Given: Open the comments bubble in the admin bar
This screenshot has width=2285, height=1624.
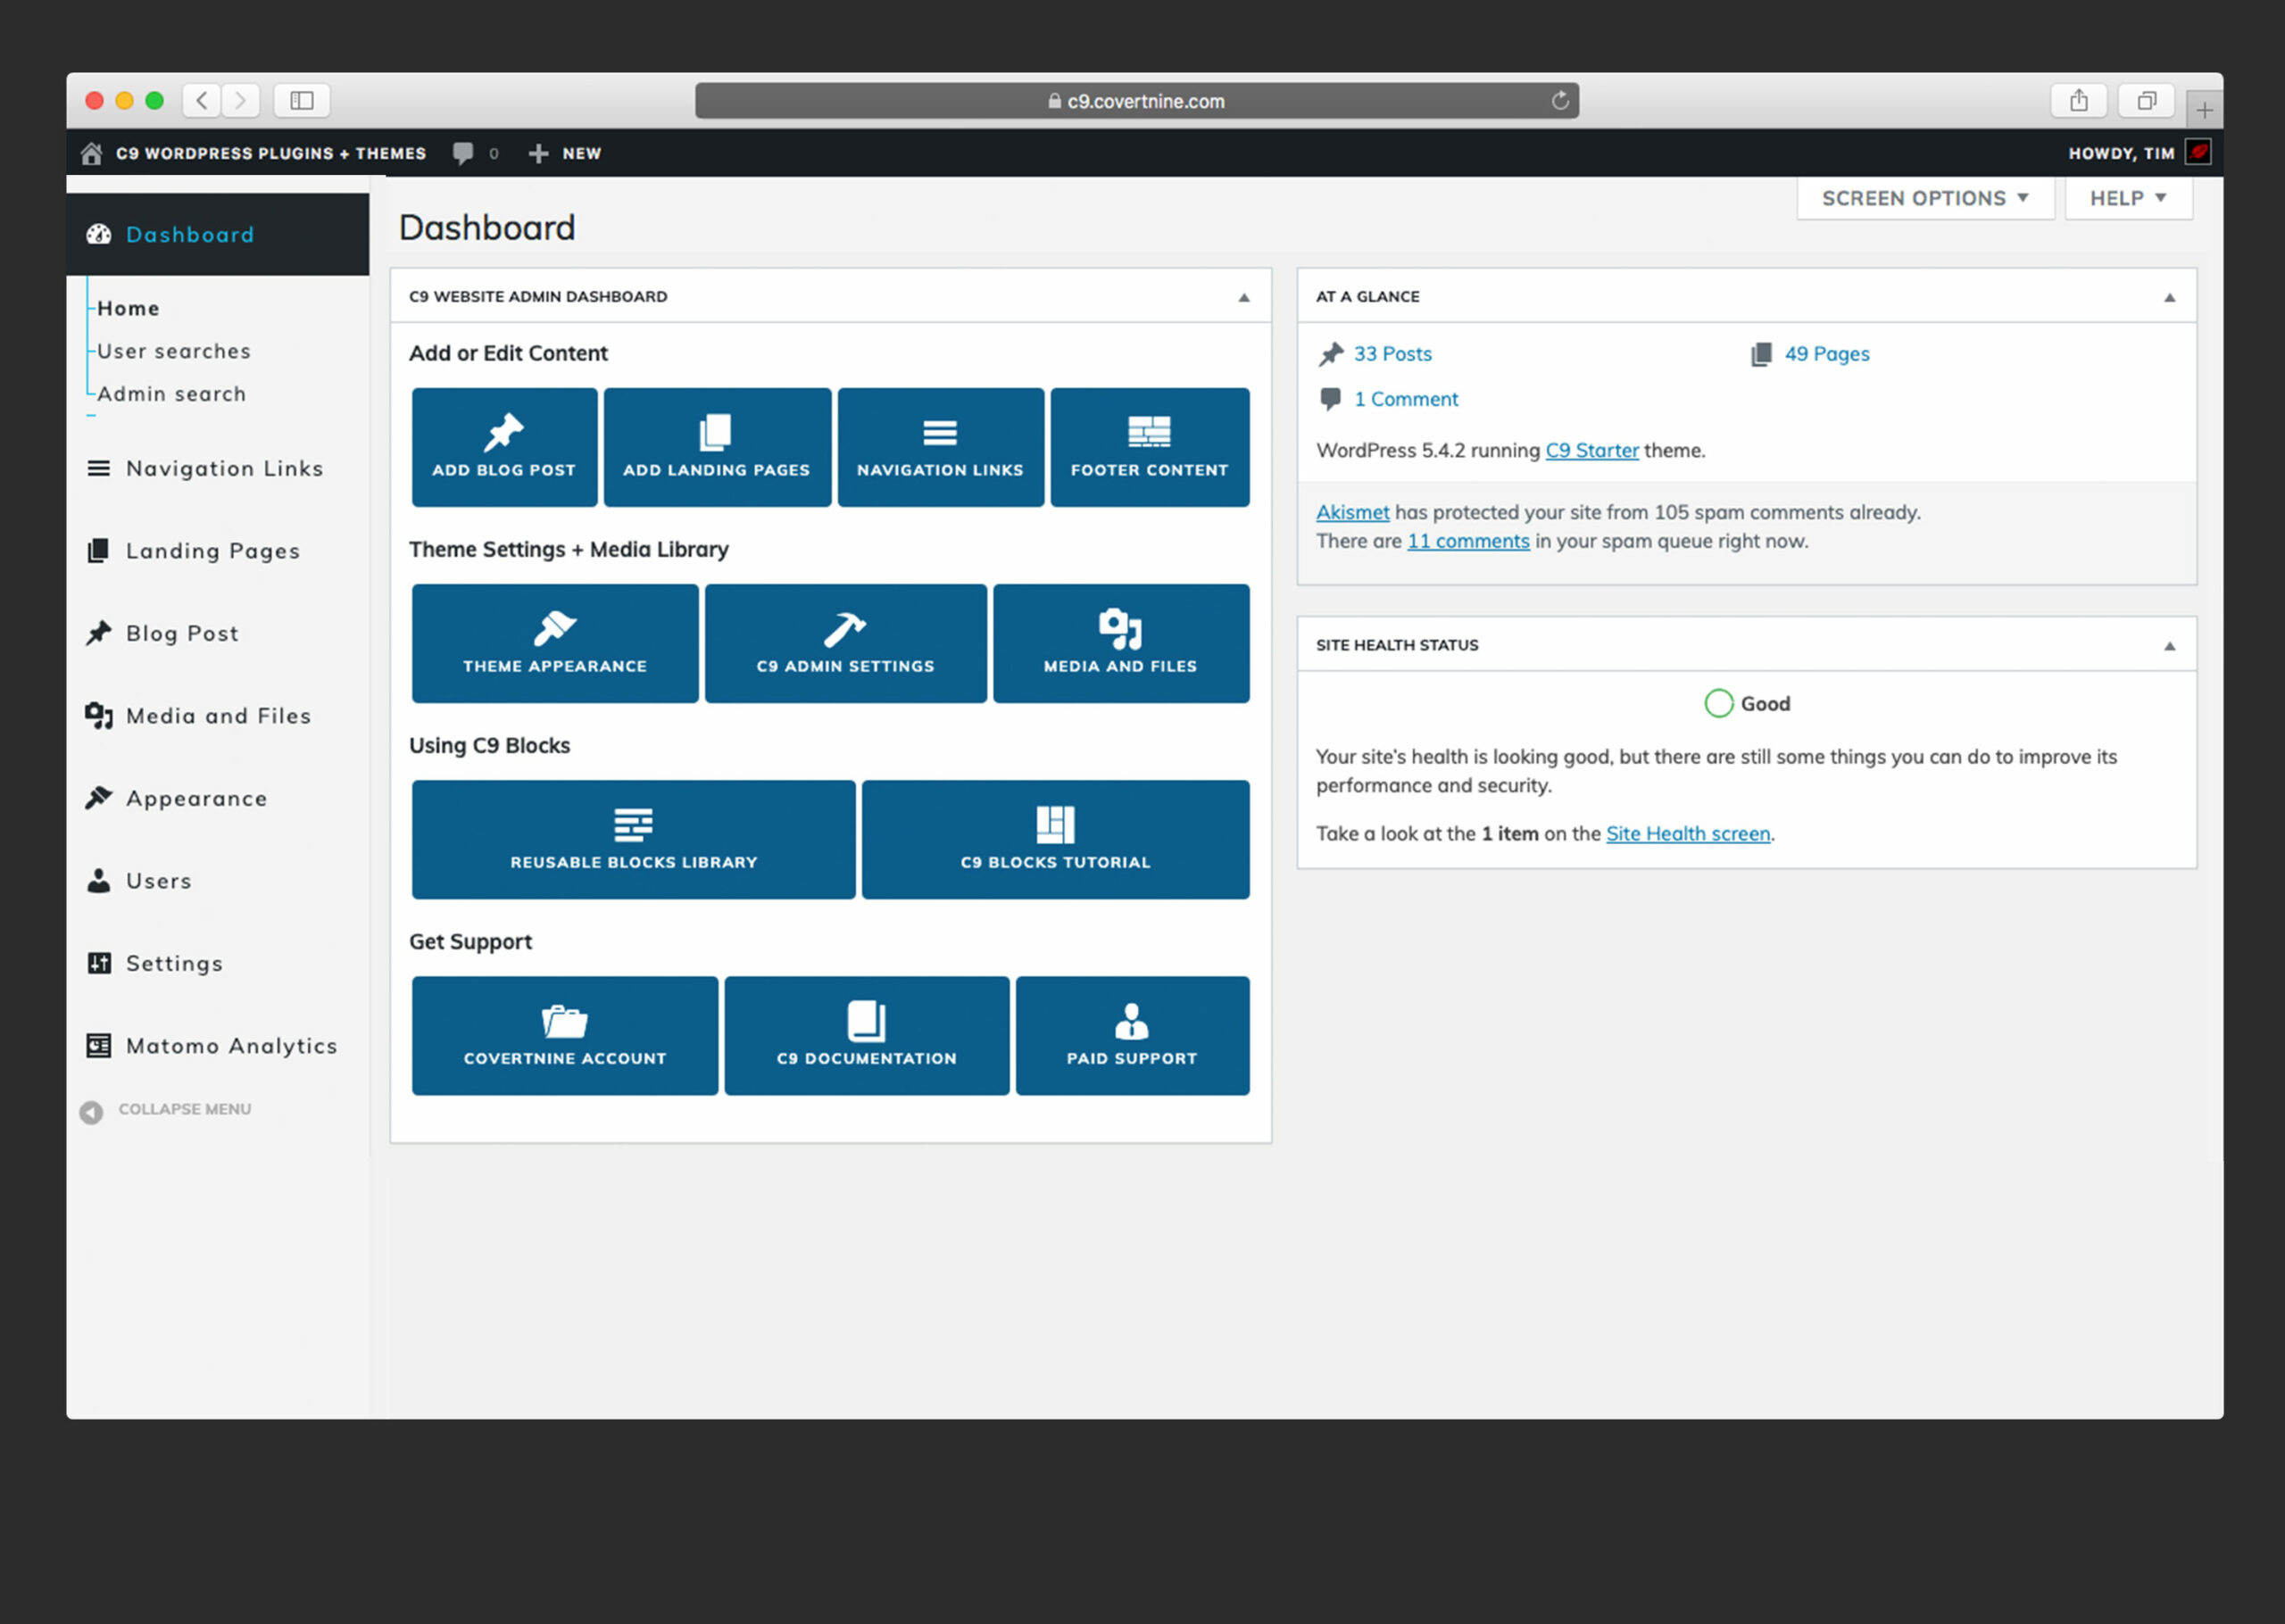Looking at the screenshot, I should pyautogui.click(x=463, y=153).
